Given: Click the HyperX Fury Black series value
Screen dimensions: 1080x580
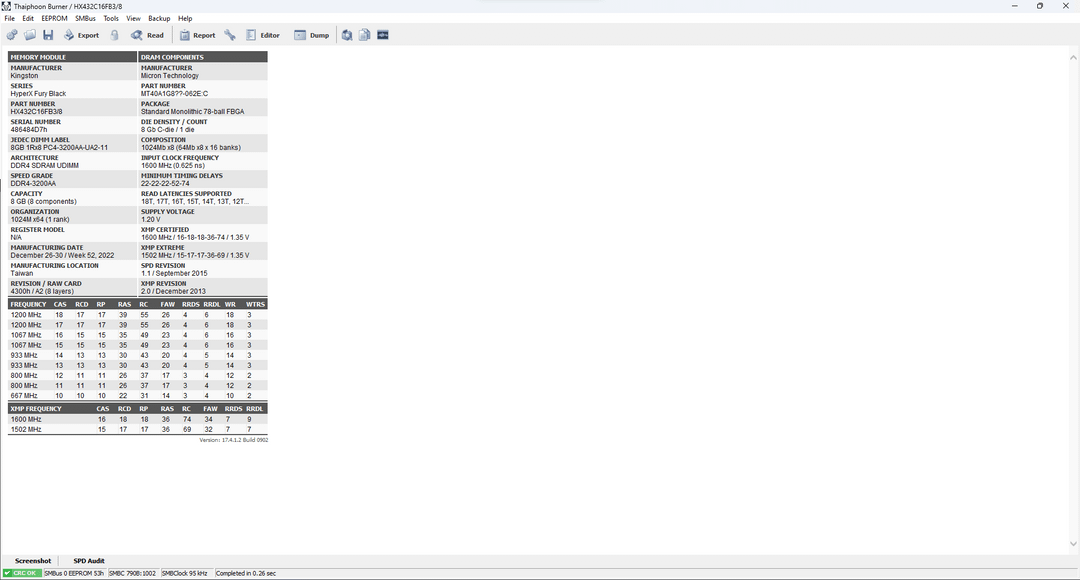Looking at the screenshot, I should (x=39, y=94).
